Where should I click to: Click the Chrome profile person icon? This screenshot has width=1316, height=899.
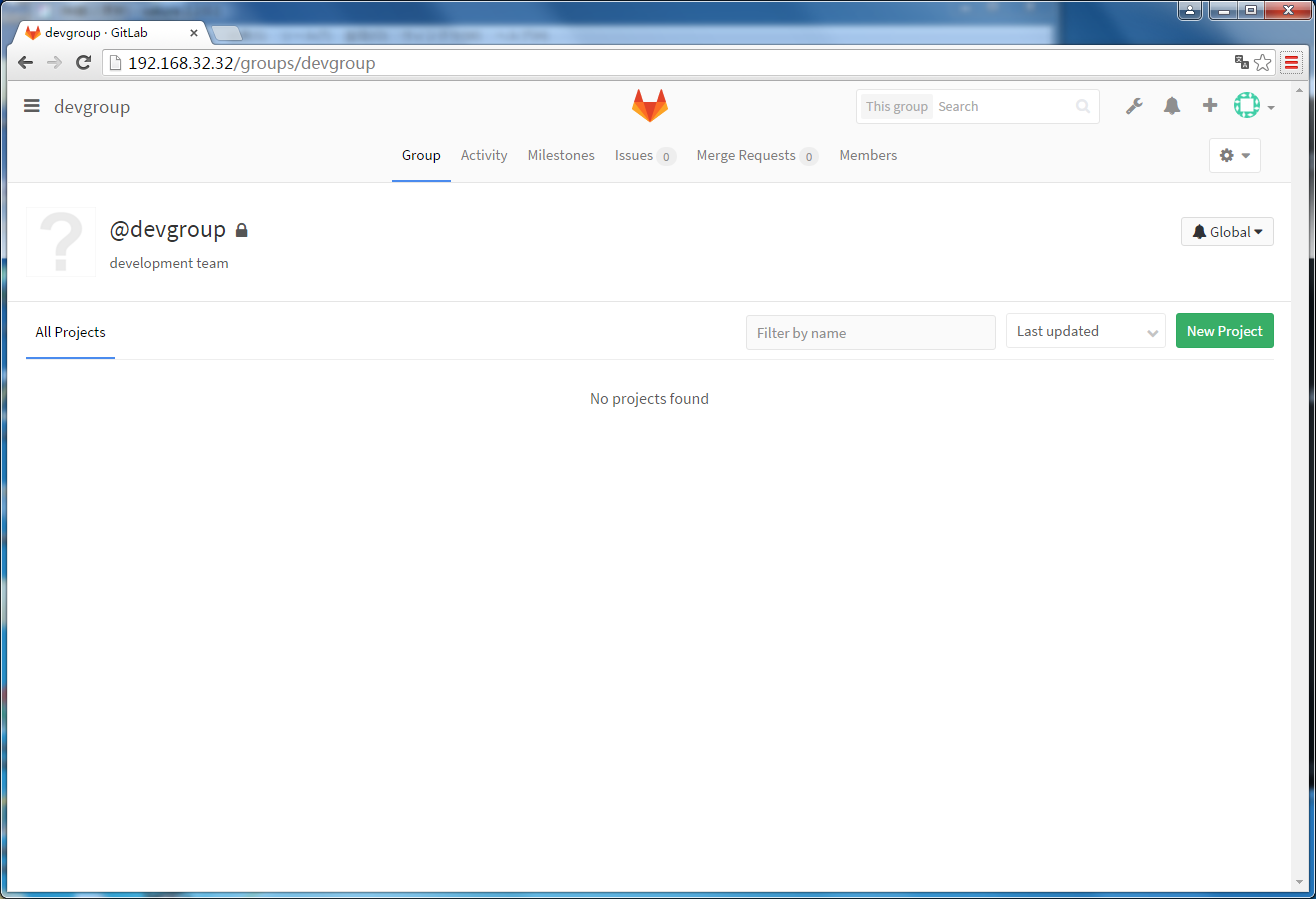click(x=1190, y=10)
